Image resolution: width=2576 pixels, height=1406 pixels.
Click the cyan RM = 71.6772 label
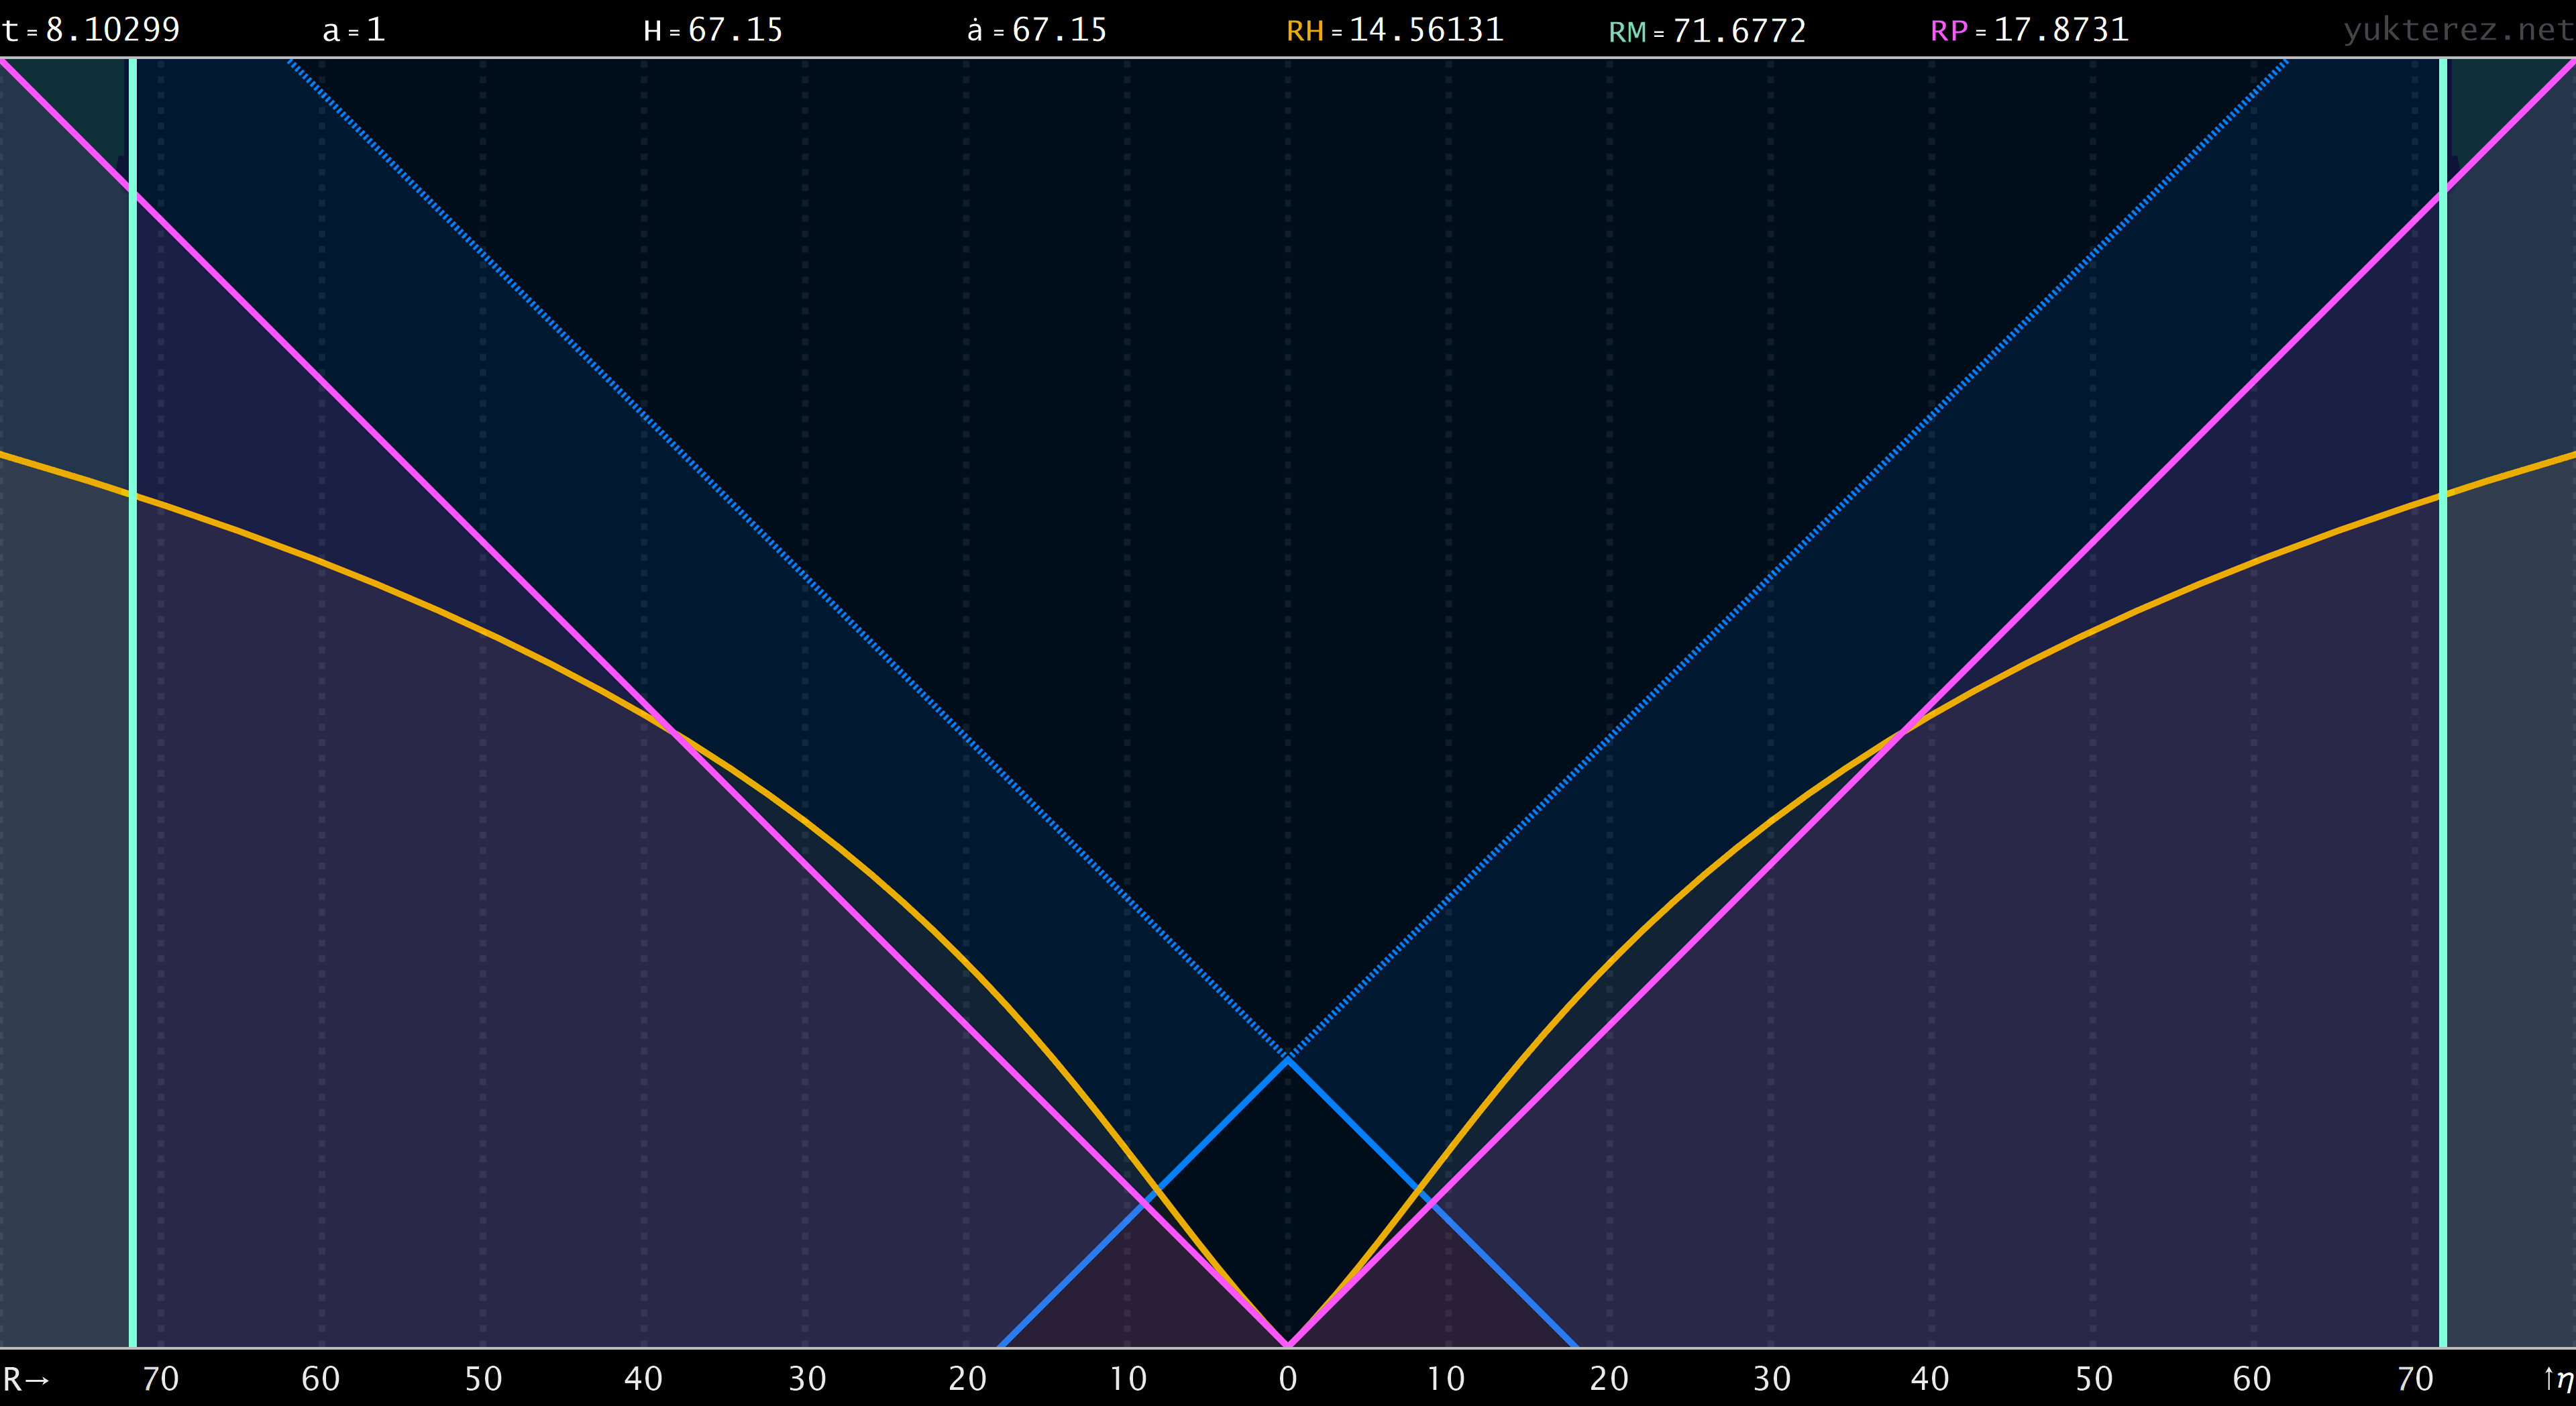pyautogui.click(x=1707, y=31)
